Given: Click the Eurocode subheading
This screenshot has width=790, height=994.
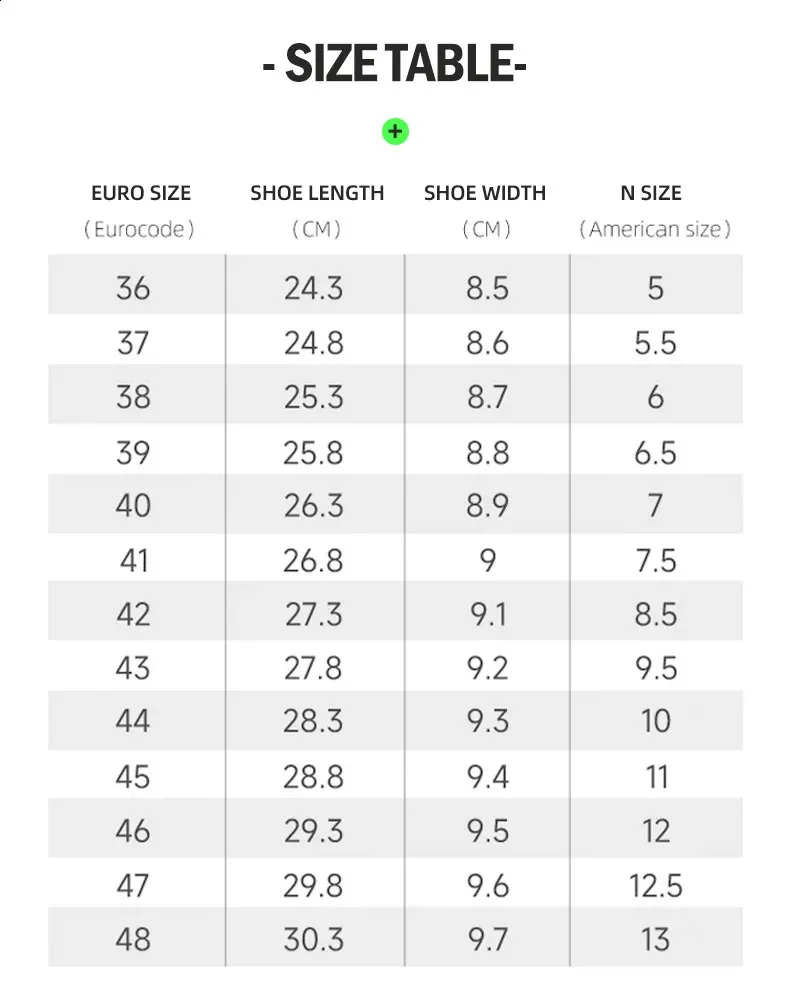Looking at the screenshot, I should (x=139, y=229).
